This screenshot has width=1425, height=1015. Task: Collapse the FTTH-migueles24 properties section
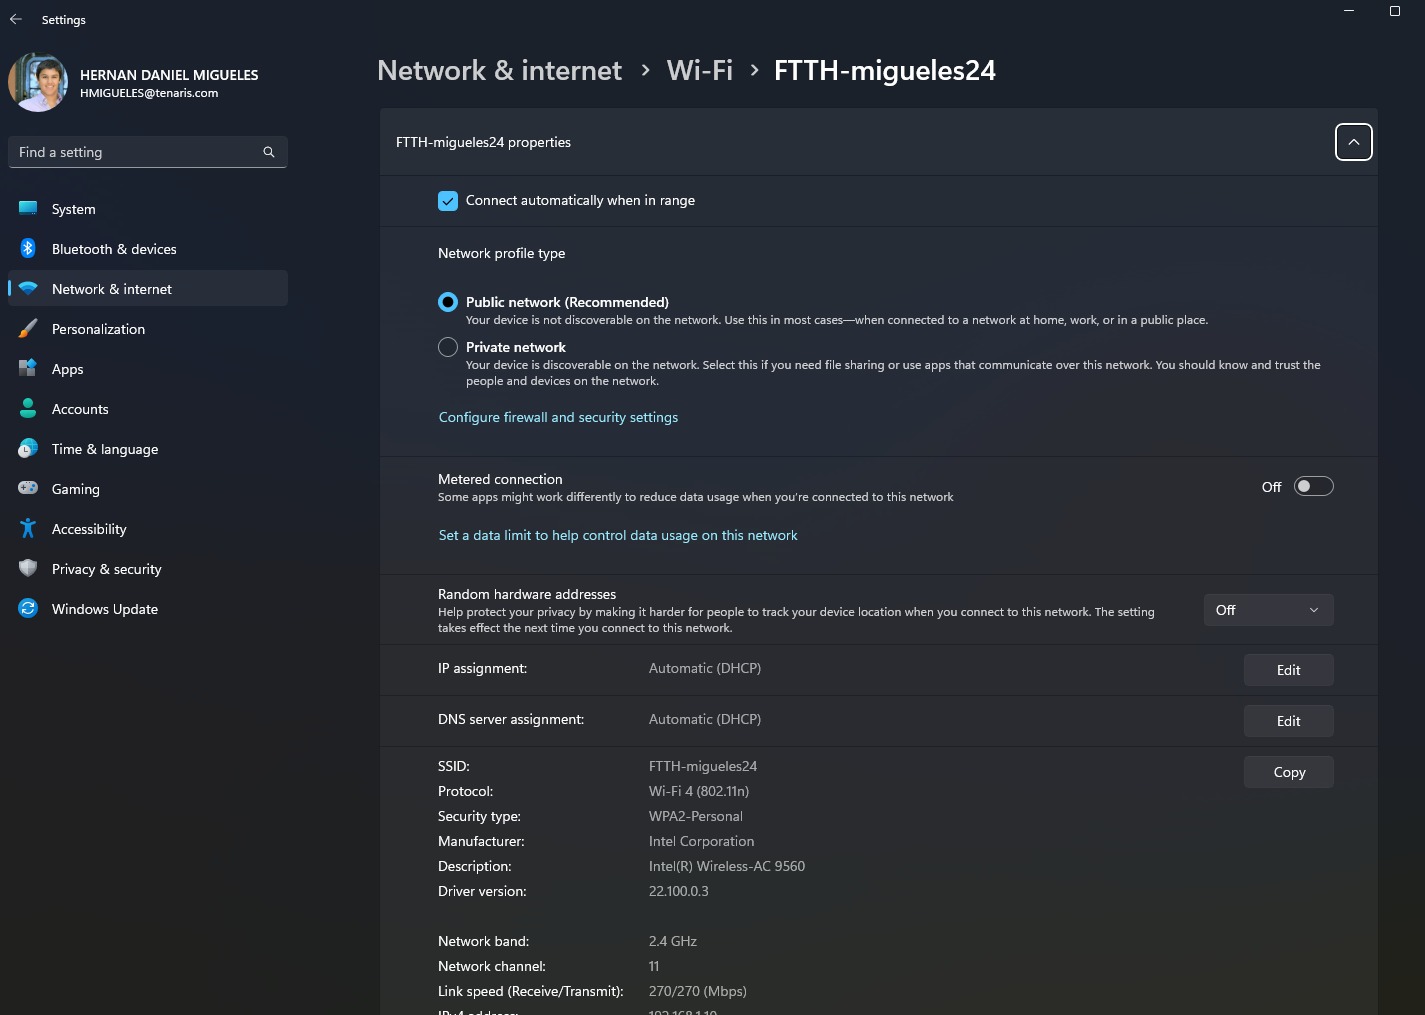tap(1353, 142)
